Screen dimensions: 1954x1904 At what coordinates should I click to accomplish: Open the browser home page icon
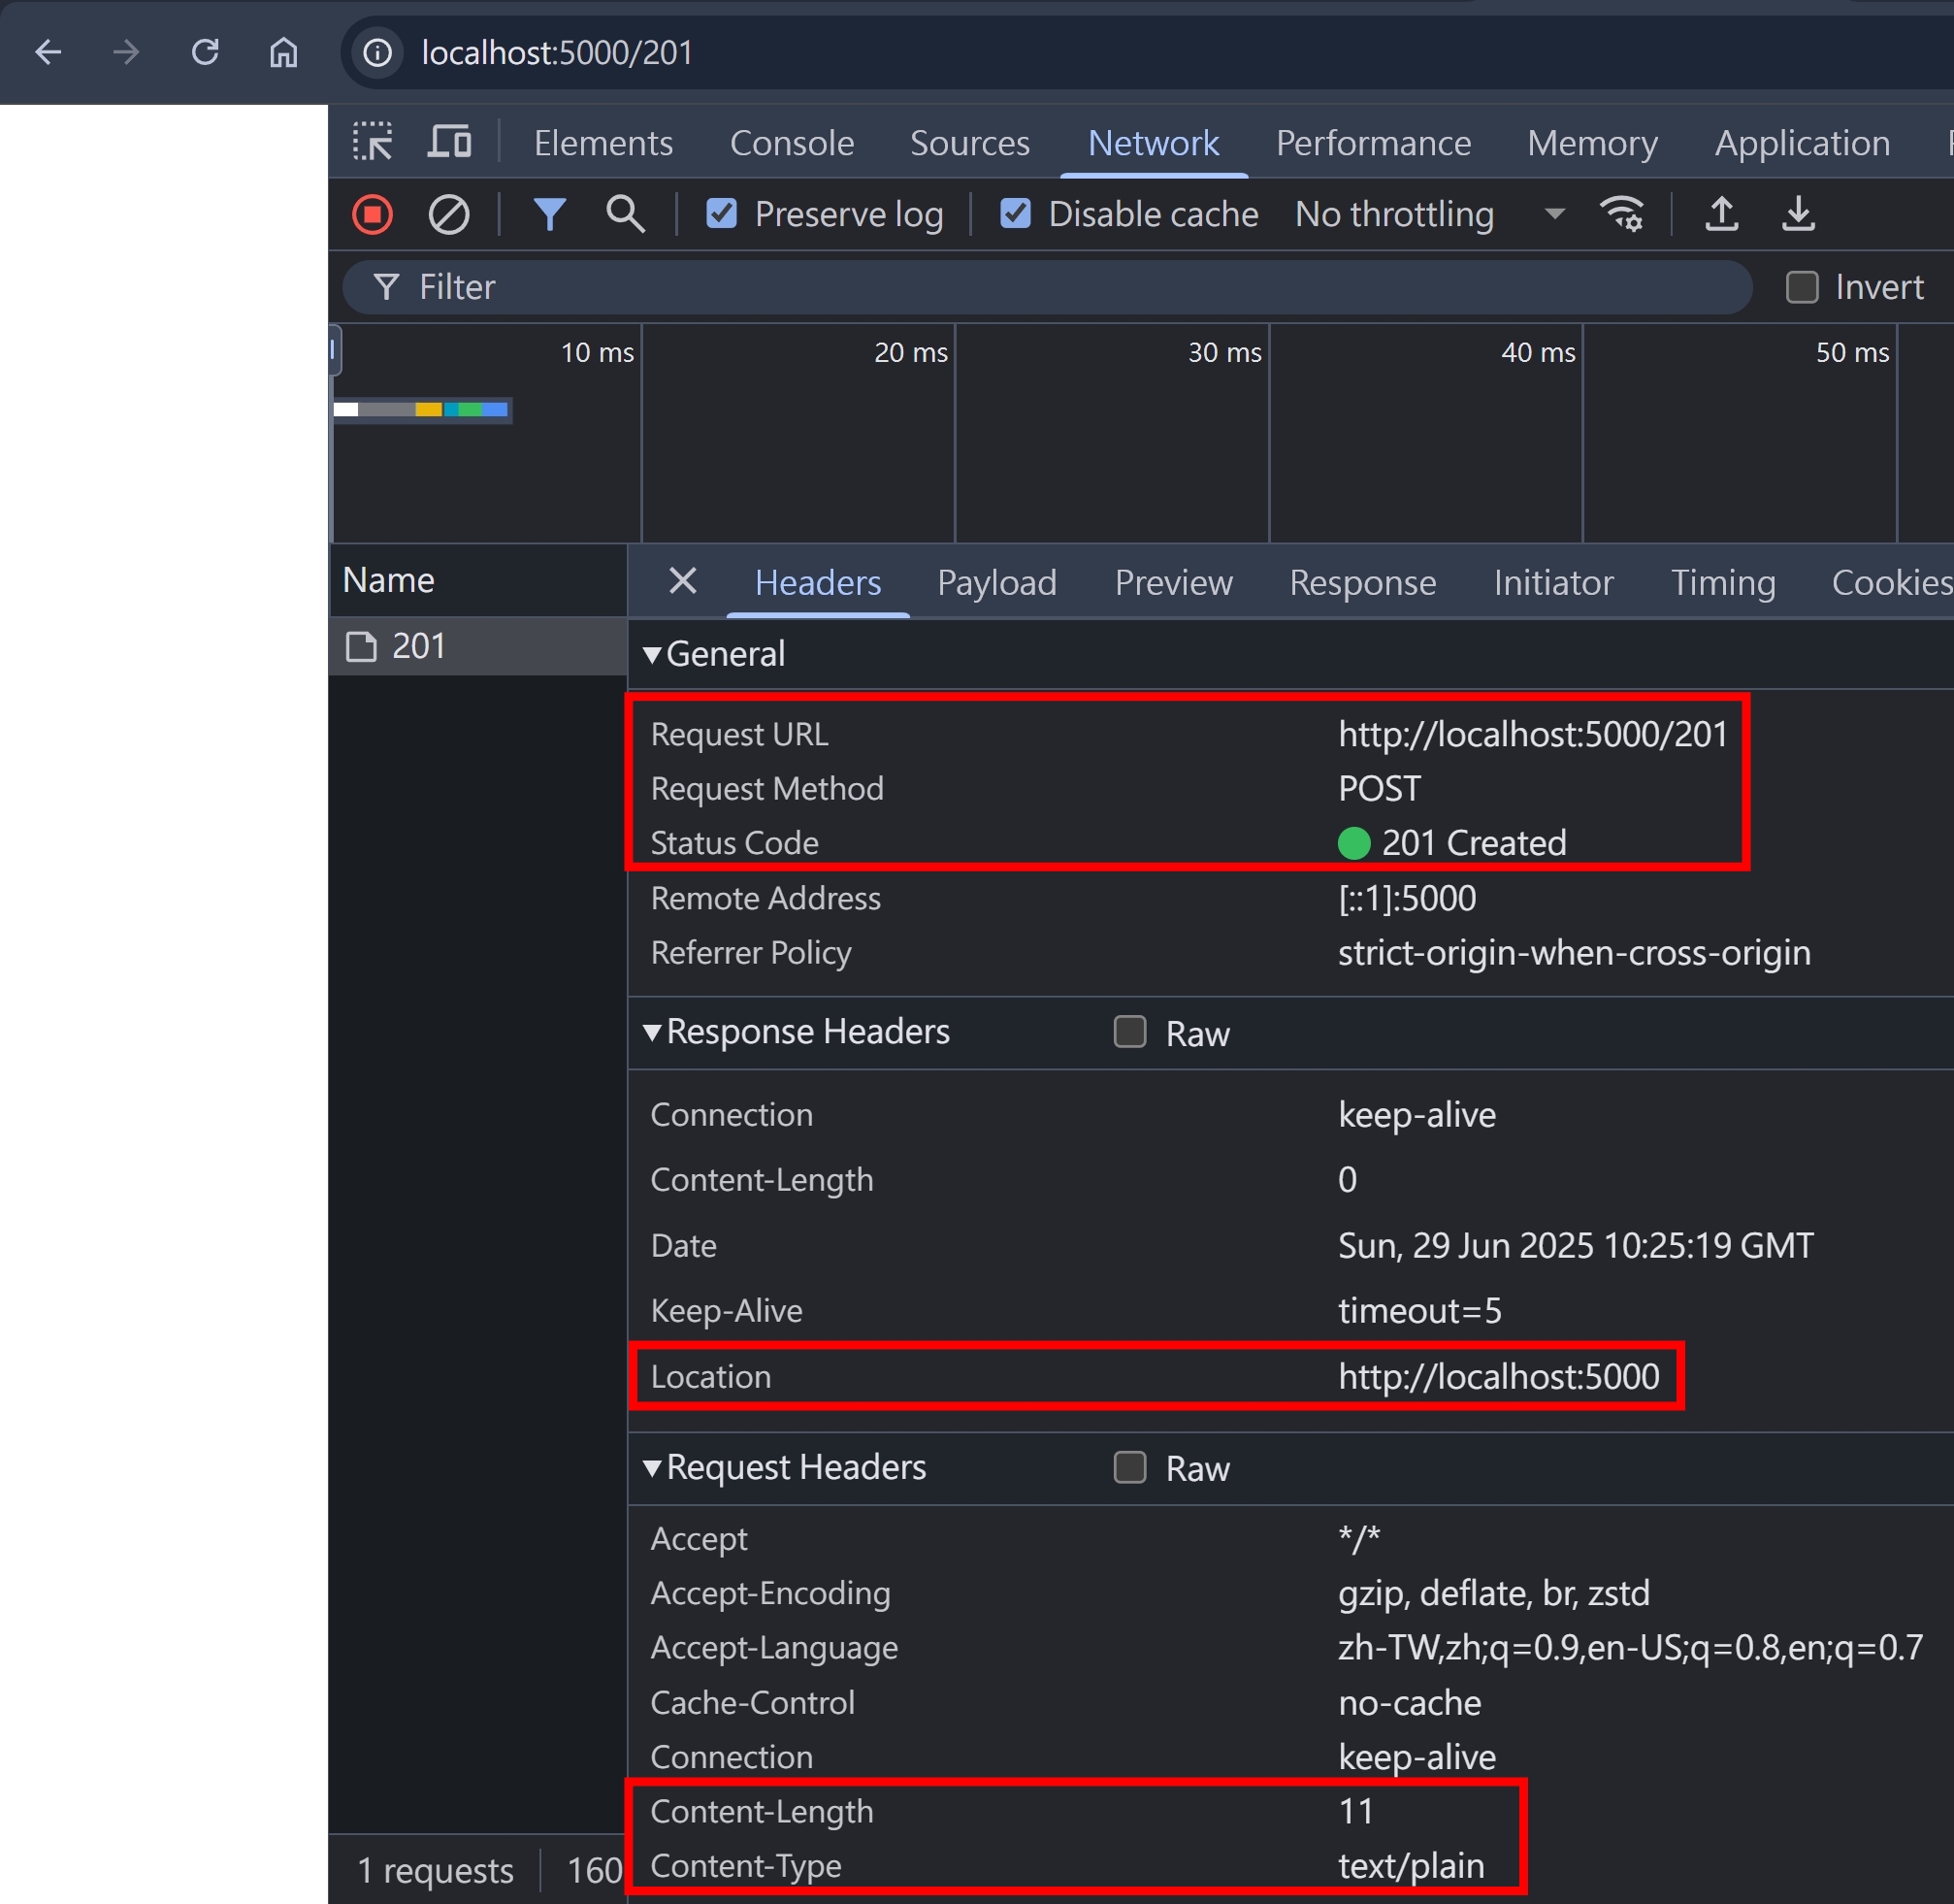point(283,52)
